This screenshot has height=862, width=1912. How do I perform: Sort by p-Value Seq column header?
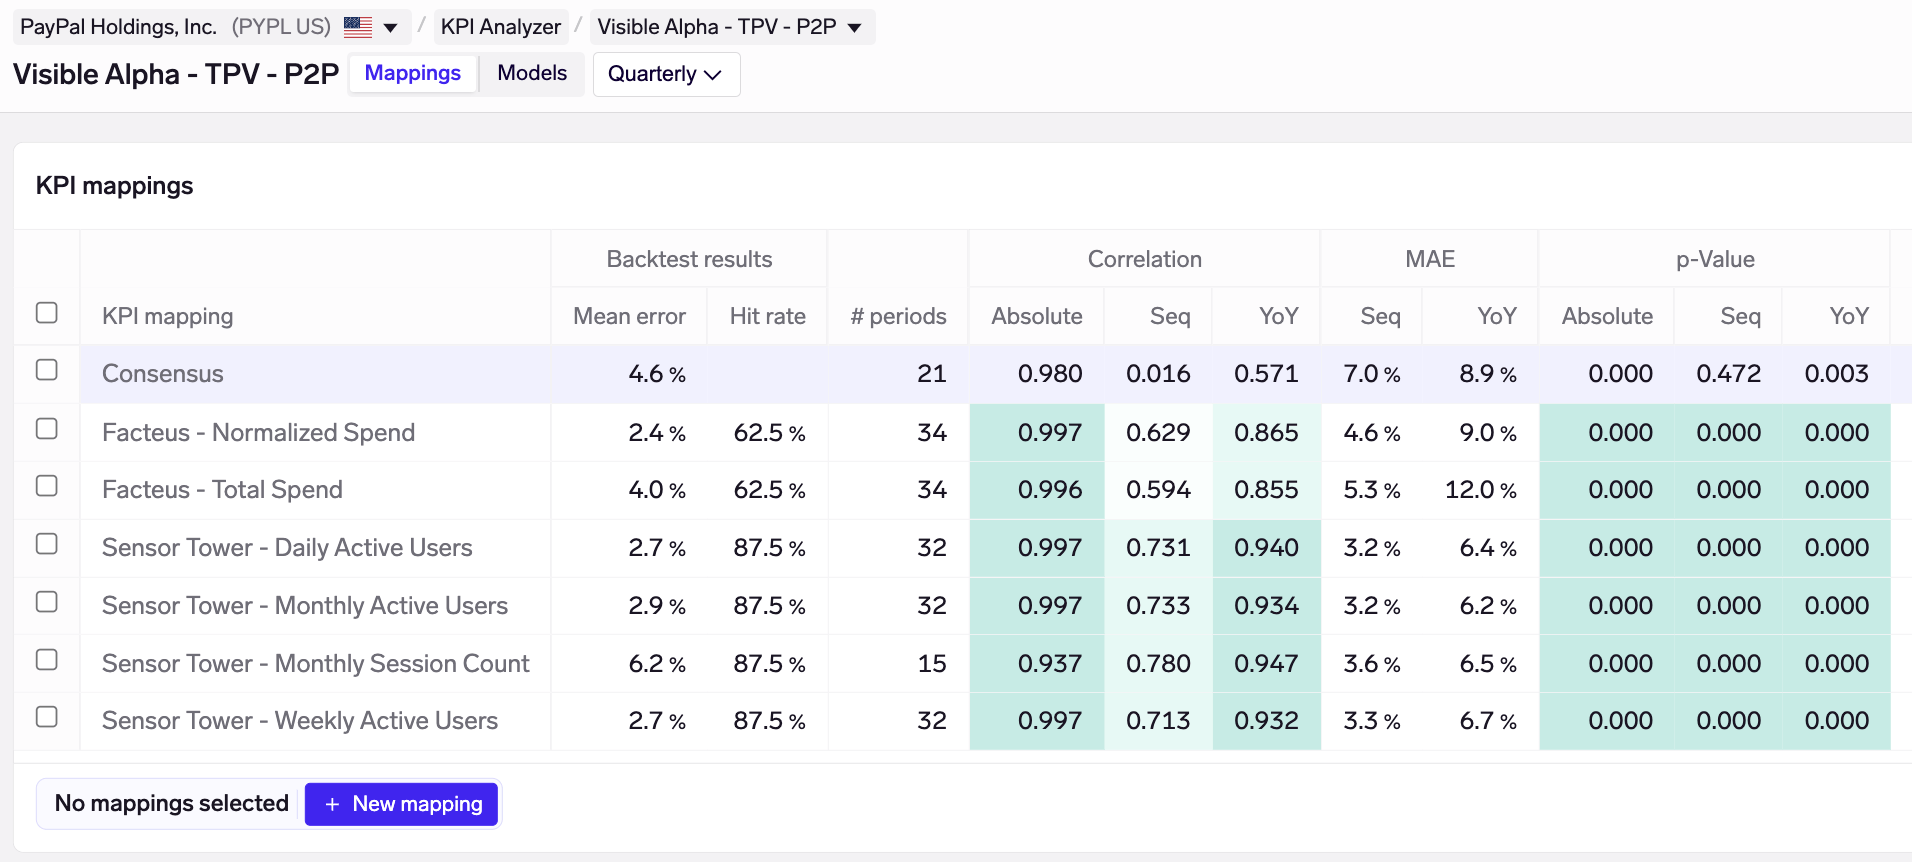tap(1740, 316)
